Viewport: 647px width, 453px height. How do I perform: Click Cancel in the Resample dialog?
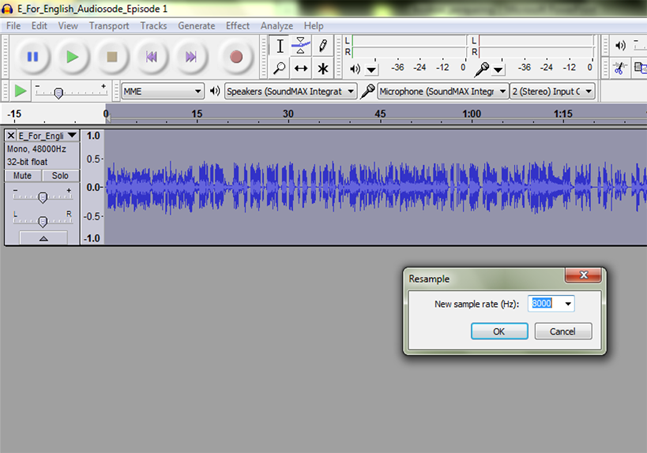[562, 331]
